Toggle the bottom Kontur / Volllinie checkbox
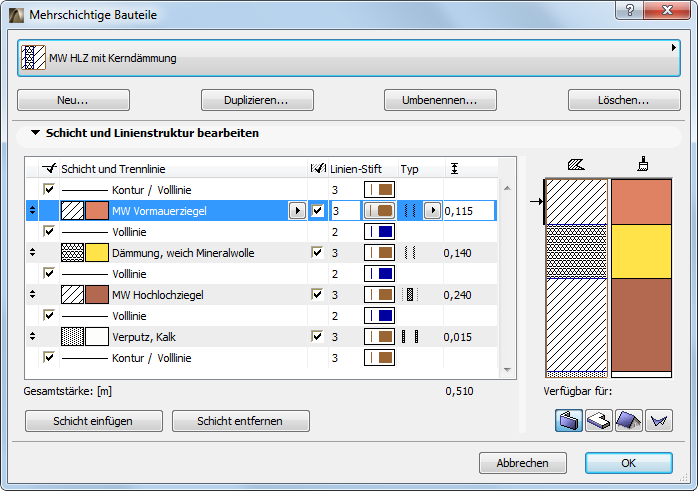The image size is (698, 491). click(x=49, y=357)
